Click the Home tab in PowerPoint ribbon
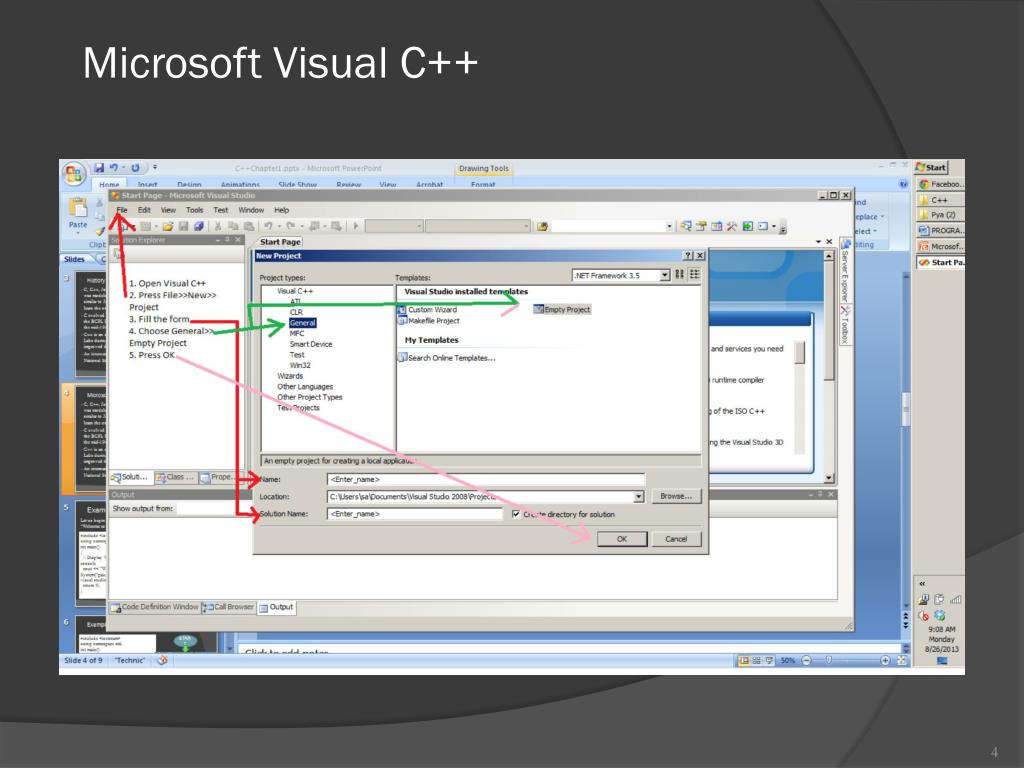This screenshot has height=768, width=1024. [109, 185]
